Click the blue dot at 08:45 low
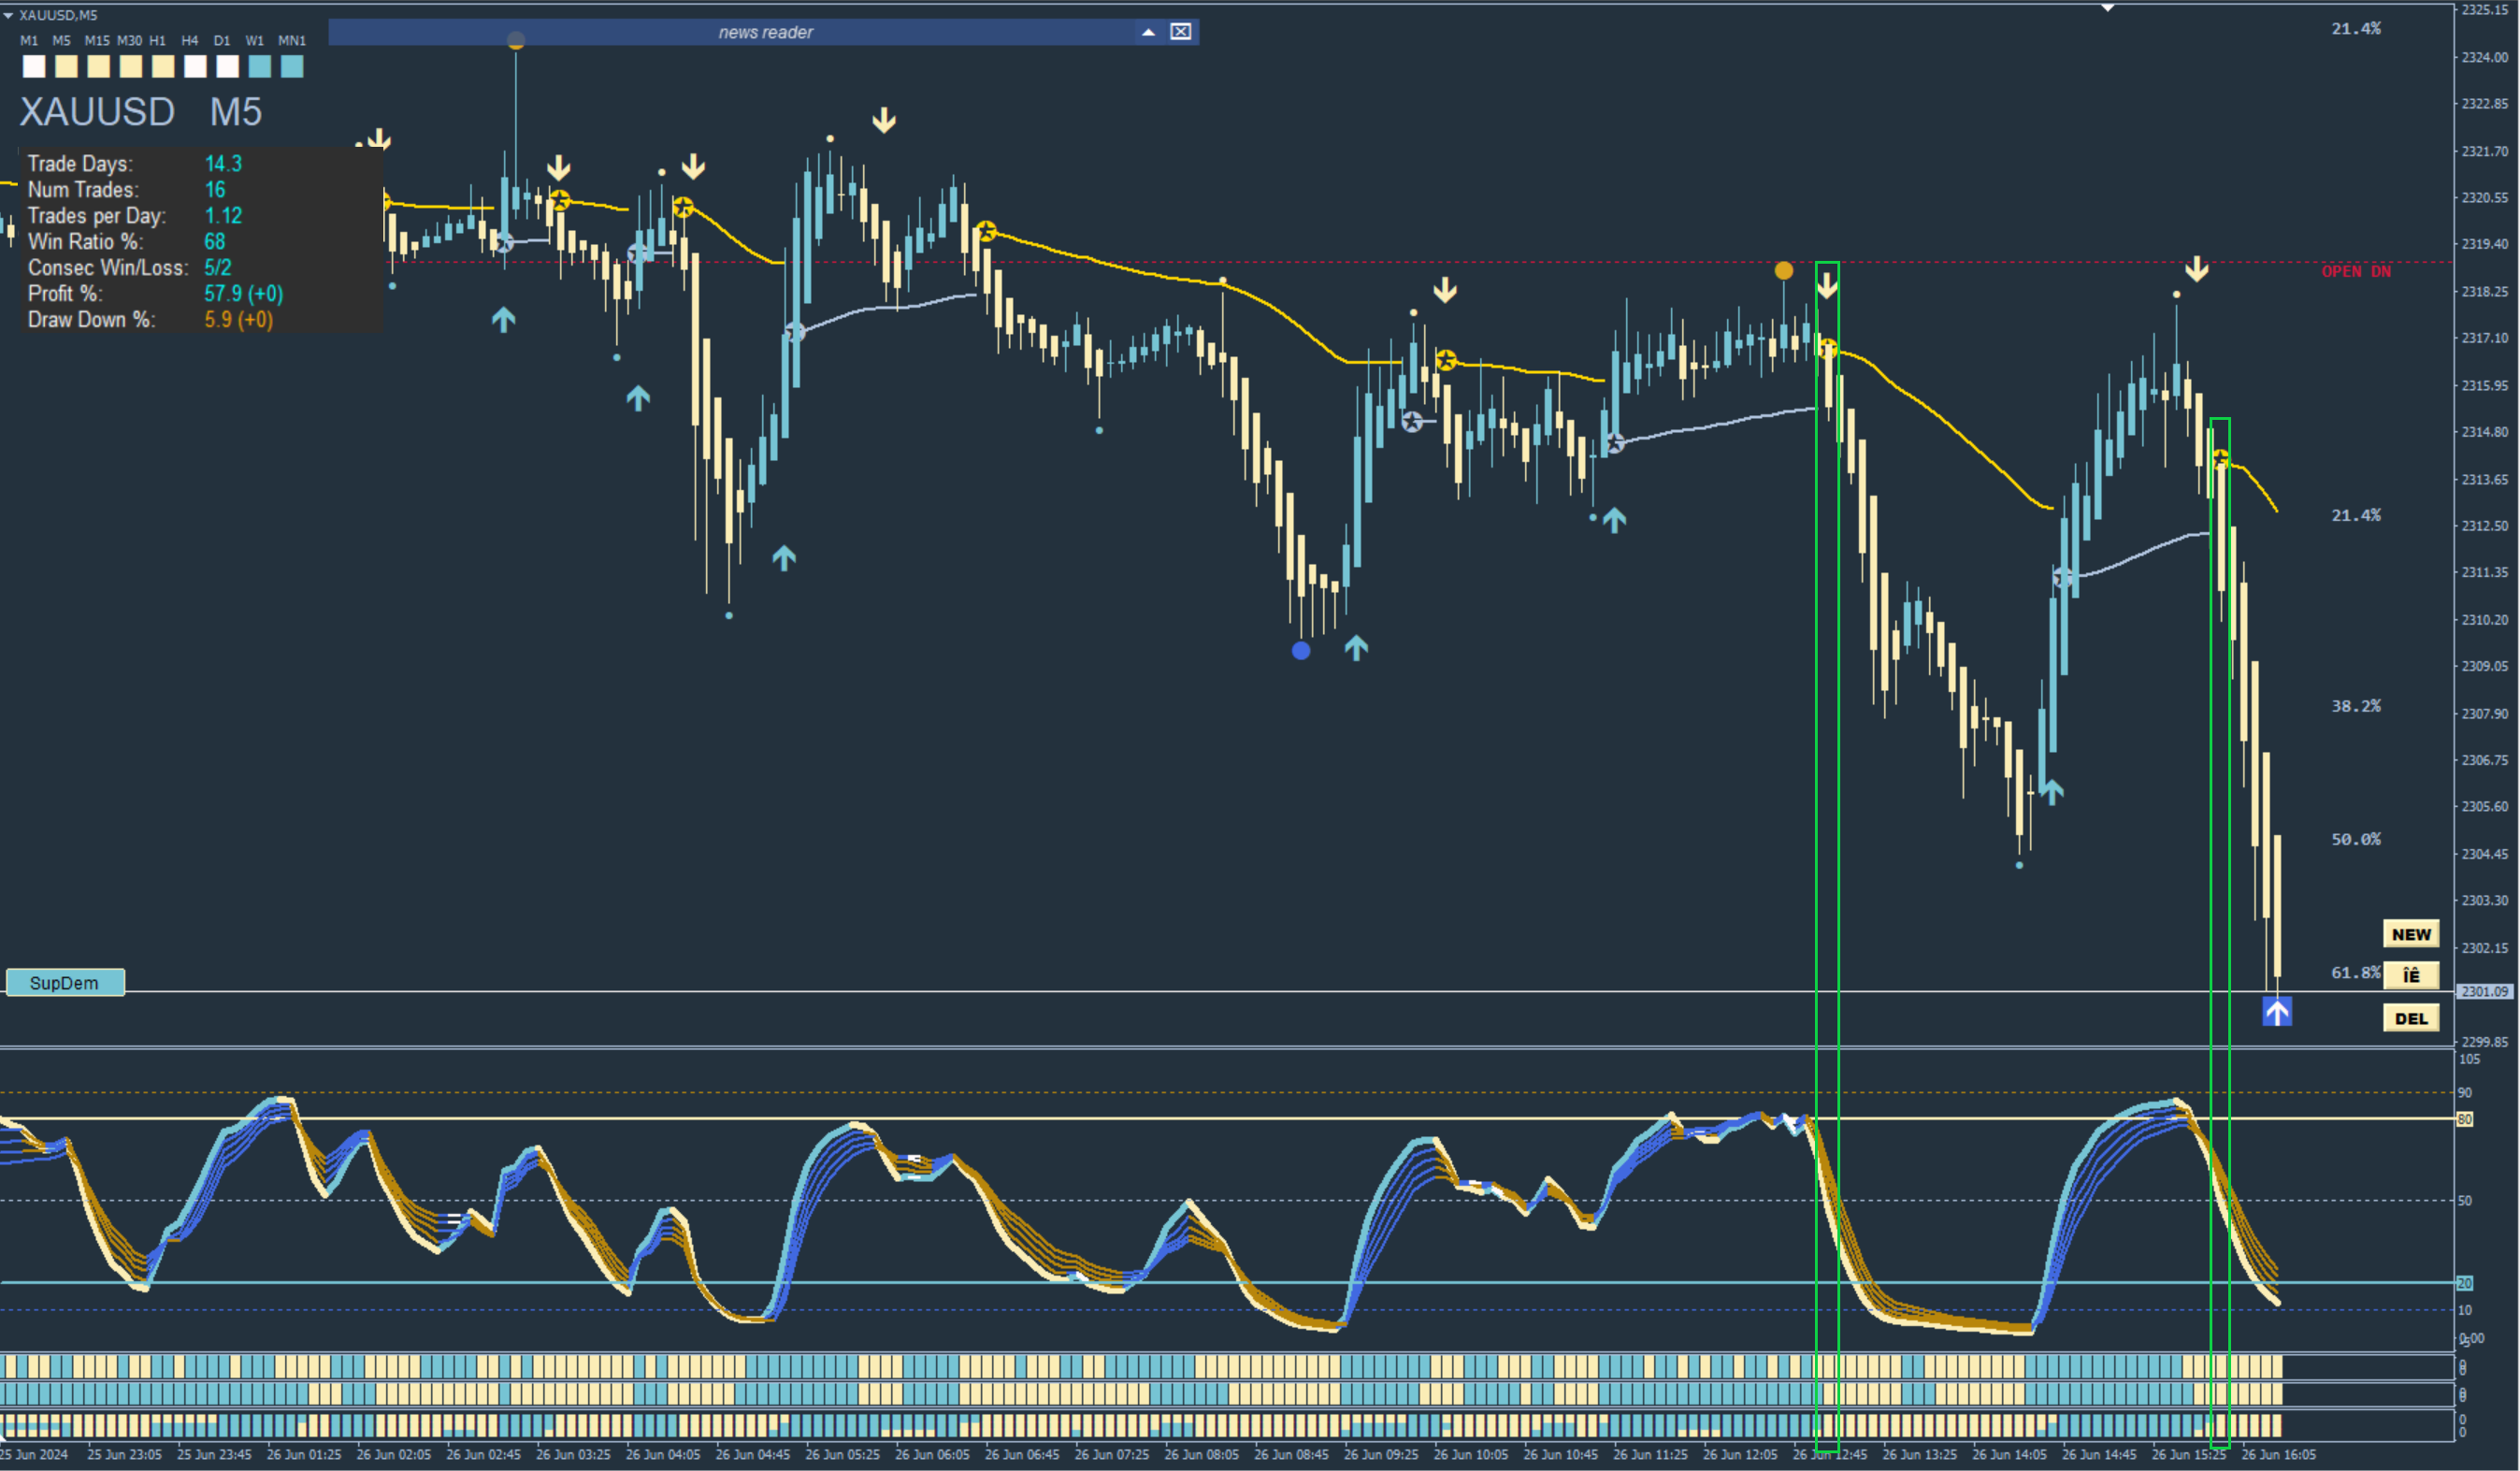Image resolution: width=2520 pixels, height=1471 pixels. point(1300,651)
